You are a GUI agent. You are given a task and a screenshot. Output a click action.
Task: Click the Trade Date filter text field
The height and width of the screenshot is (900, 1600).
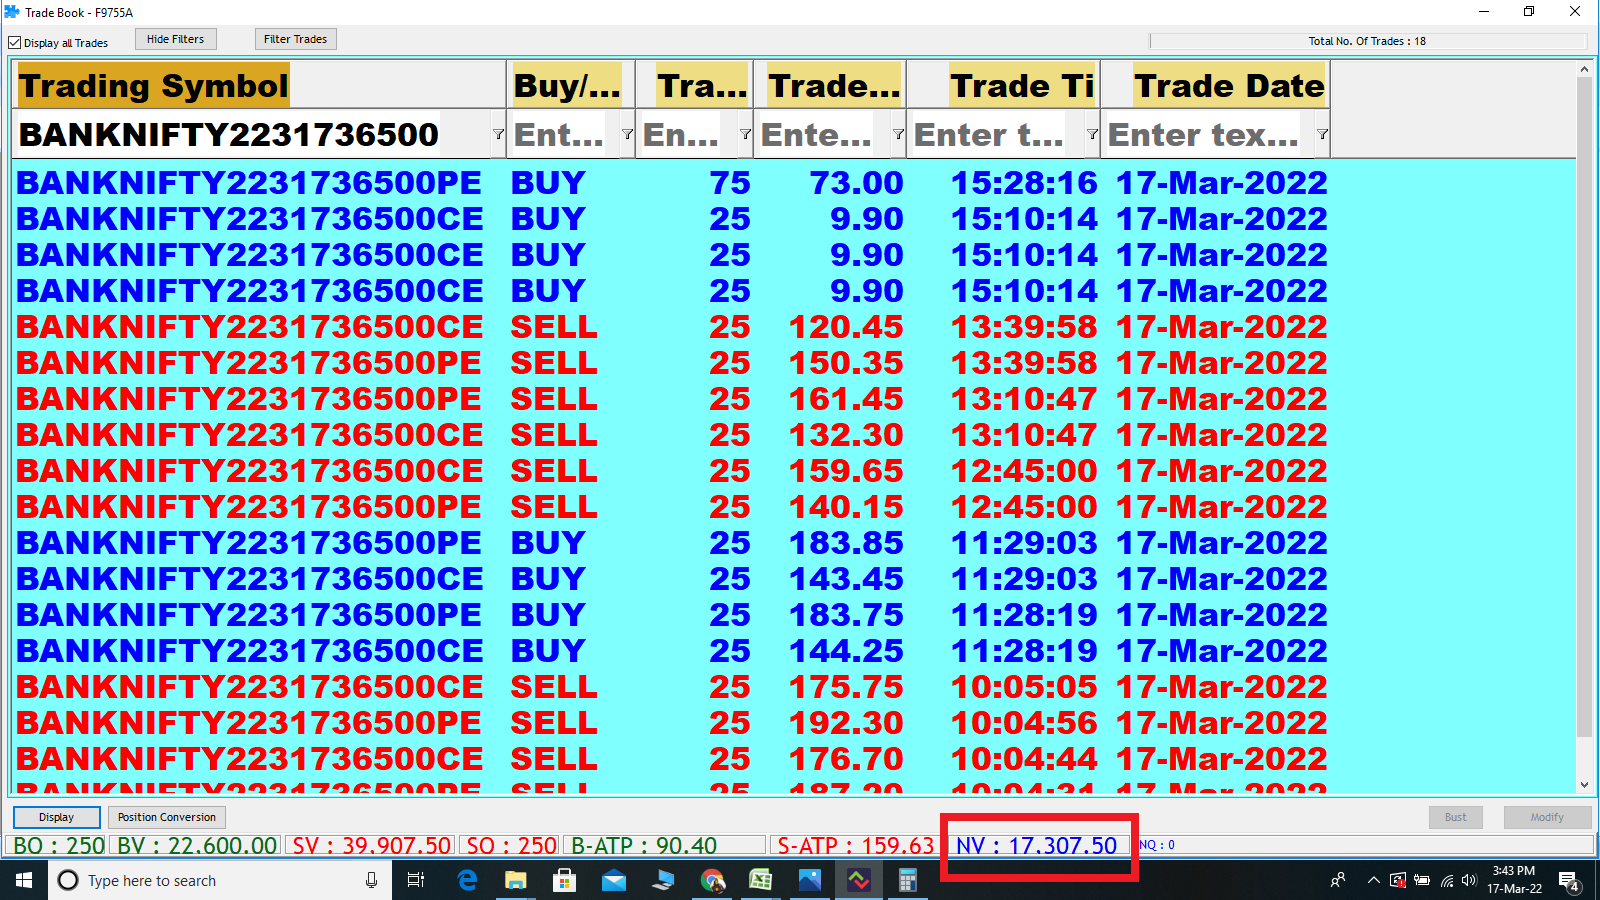[x=1208, y=134]
